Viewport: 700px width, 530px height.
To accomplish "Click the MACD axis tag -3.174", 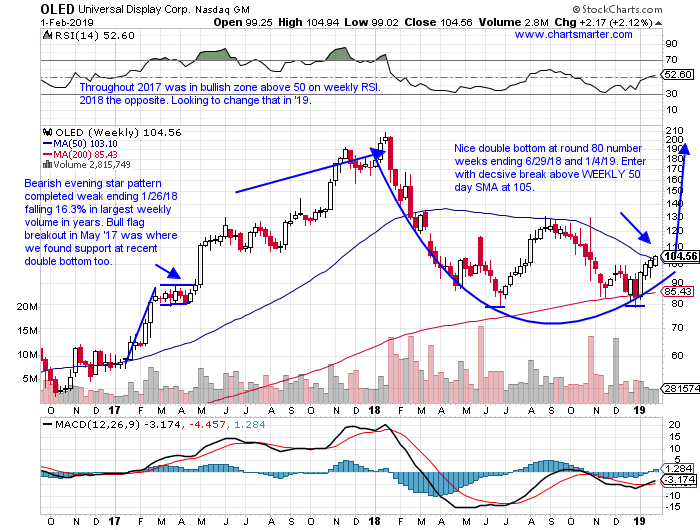I will point(679,480).
